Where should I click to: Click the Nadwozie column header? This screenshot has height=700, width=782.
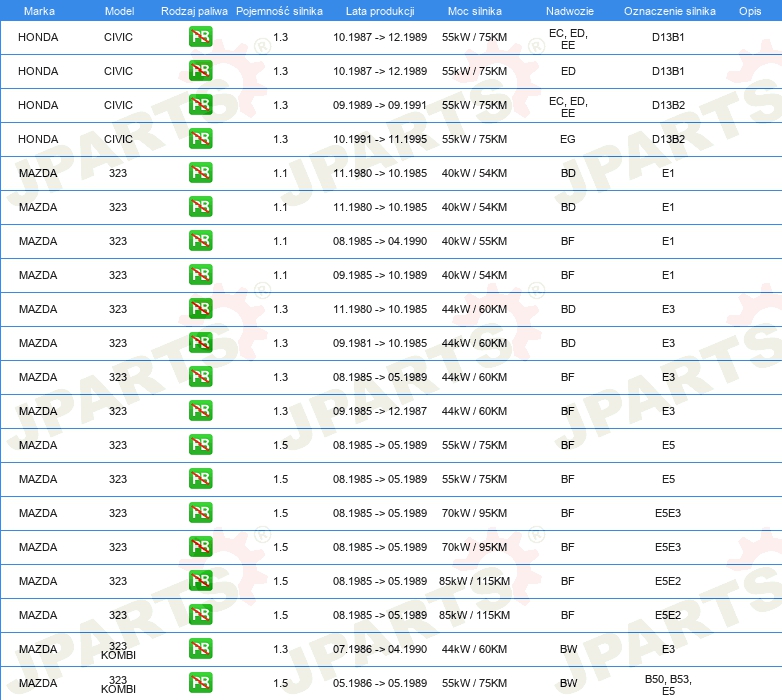click(x=570, y=11)
